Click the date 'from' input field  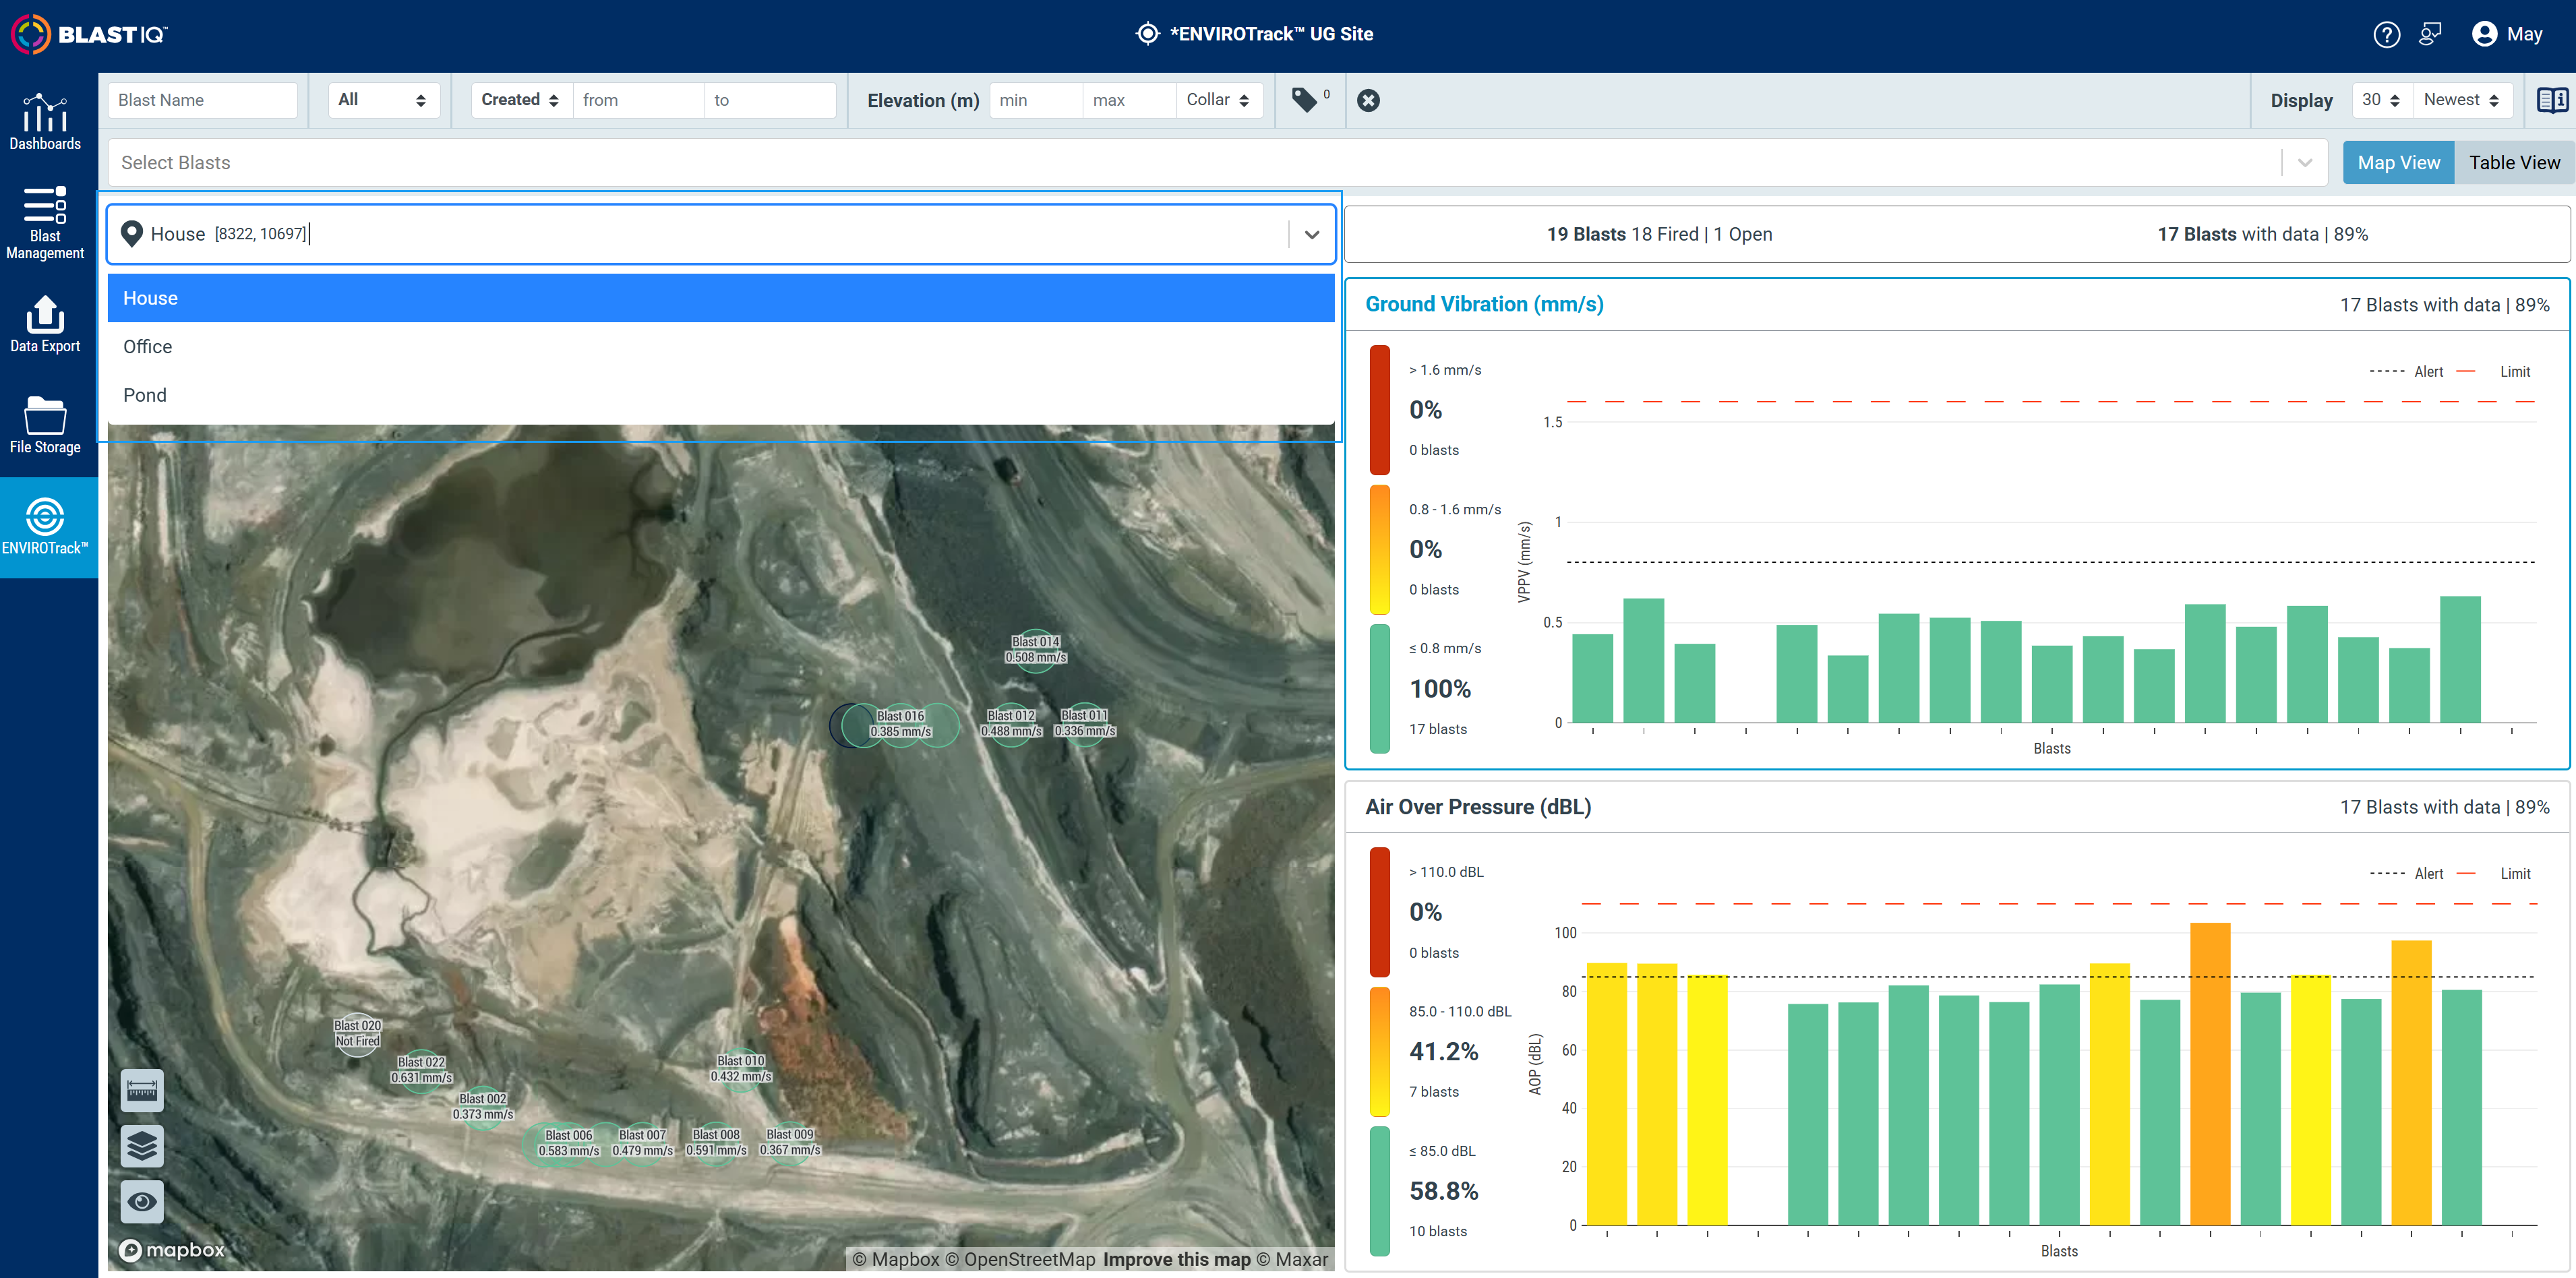pyautogui.click(x=638, y=99)
